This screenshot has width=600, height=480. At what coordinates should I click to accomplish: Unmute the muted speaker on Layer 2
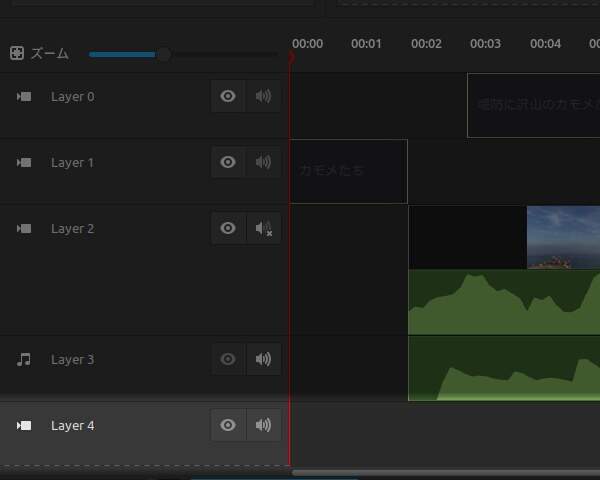[263, 229]
